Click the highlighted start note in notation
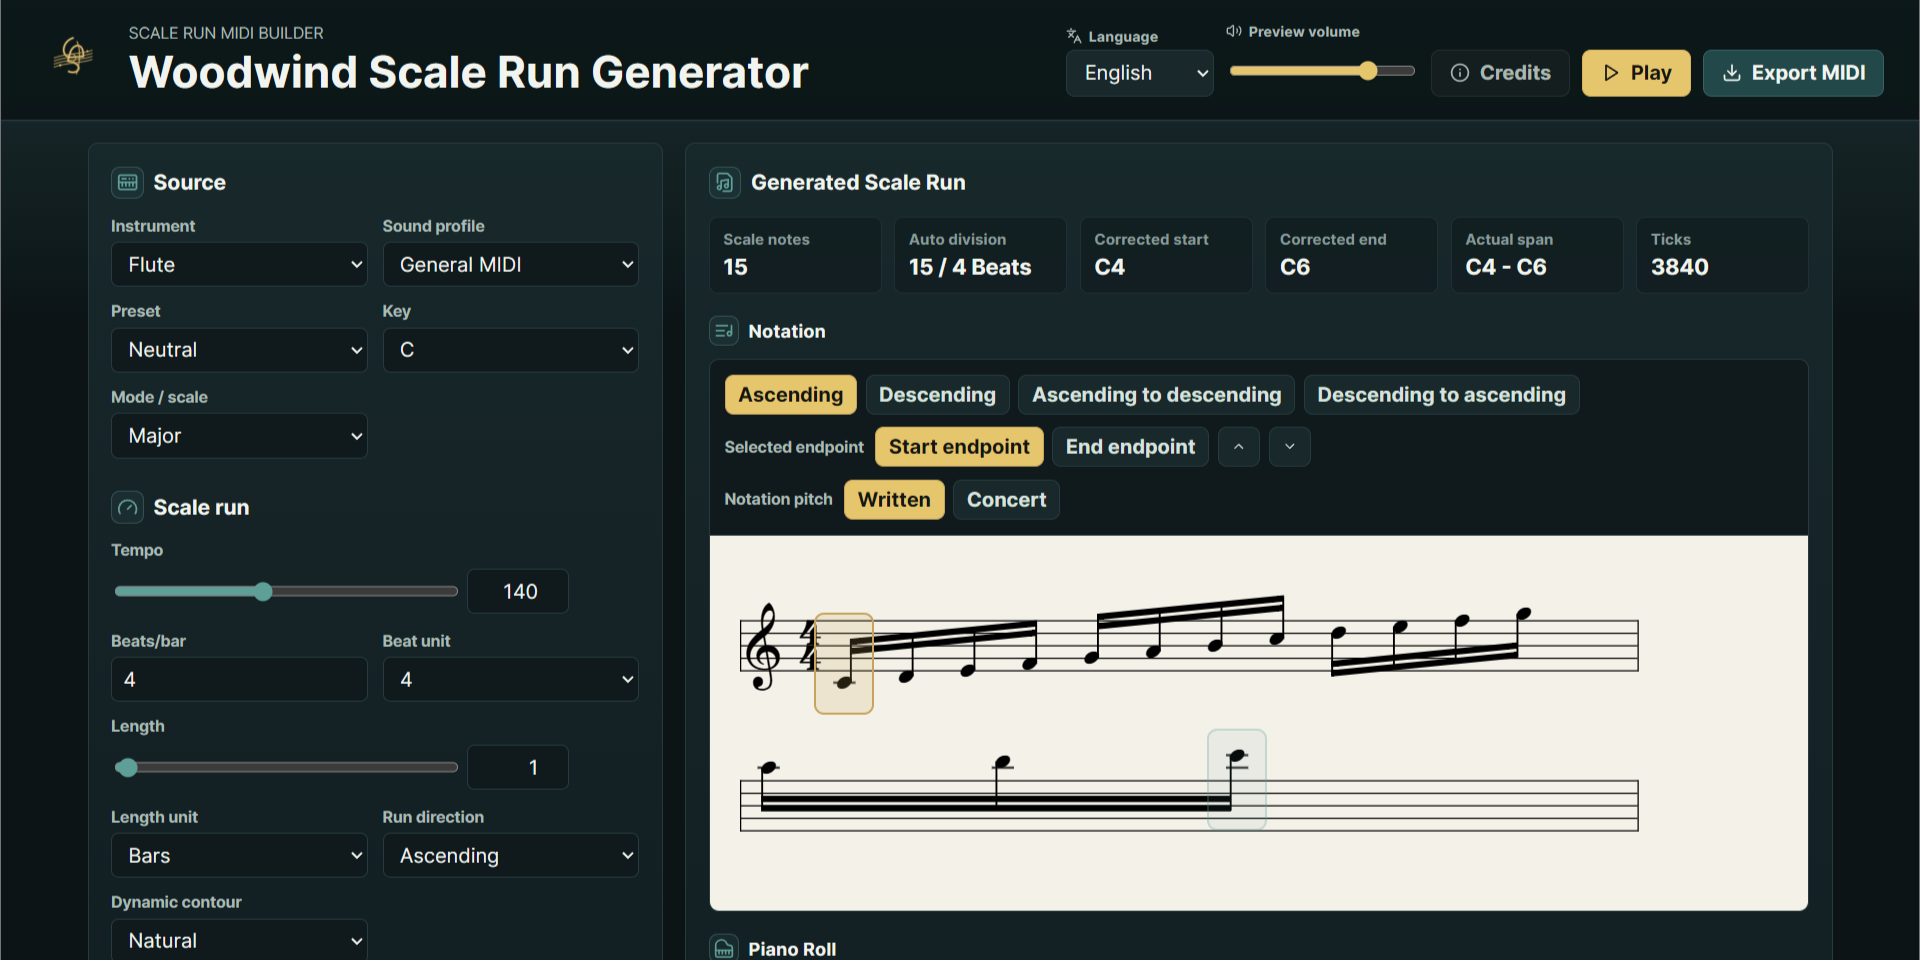This screenshot has width=1920, height=960. 844,663
